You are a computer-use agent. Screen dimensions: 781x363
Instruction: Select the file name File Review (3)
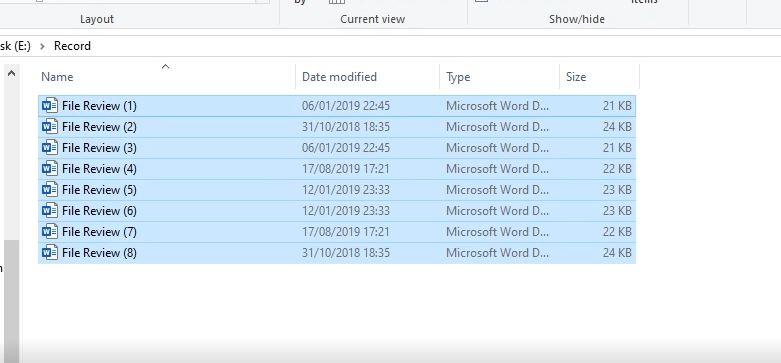click(x=99, y=147)
